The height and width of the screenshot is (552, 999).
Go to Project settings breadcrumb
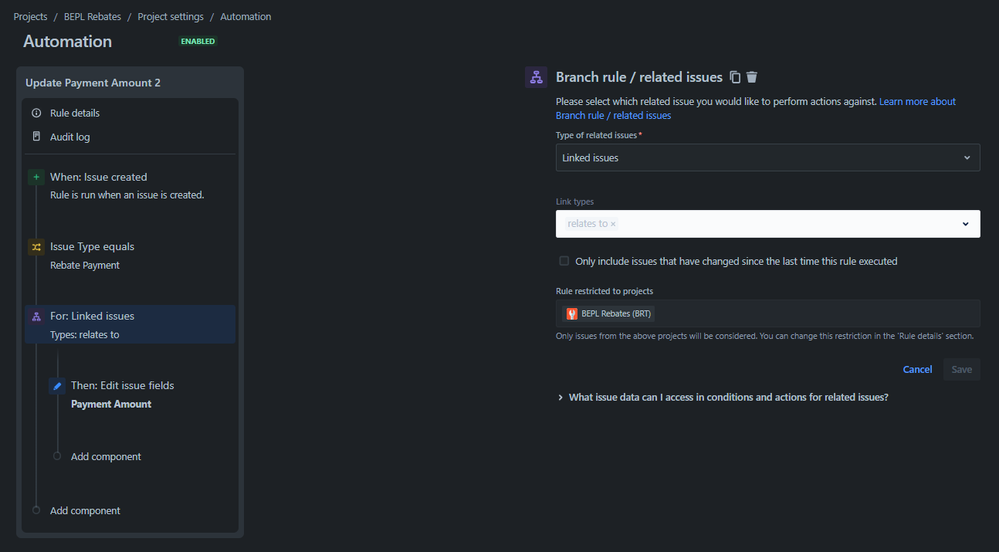[x=171, y=17]
